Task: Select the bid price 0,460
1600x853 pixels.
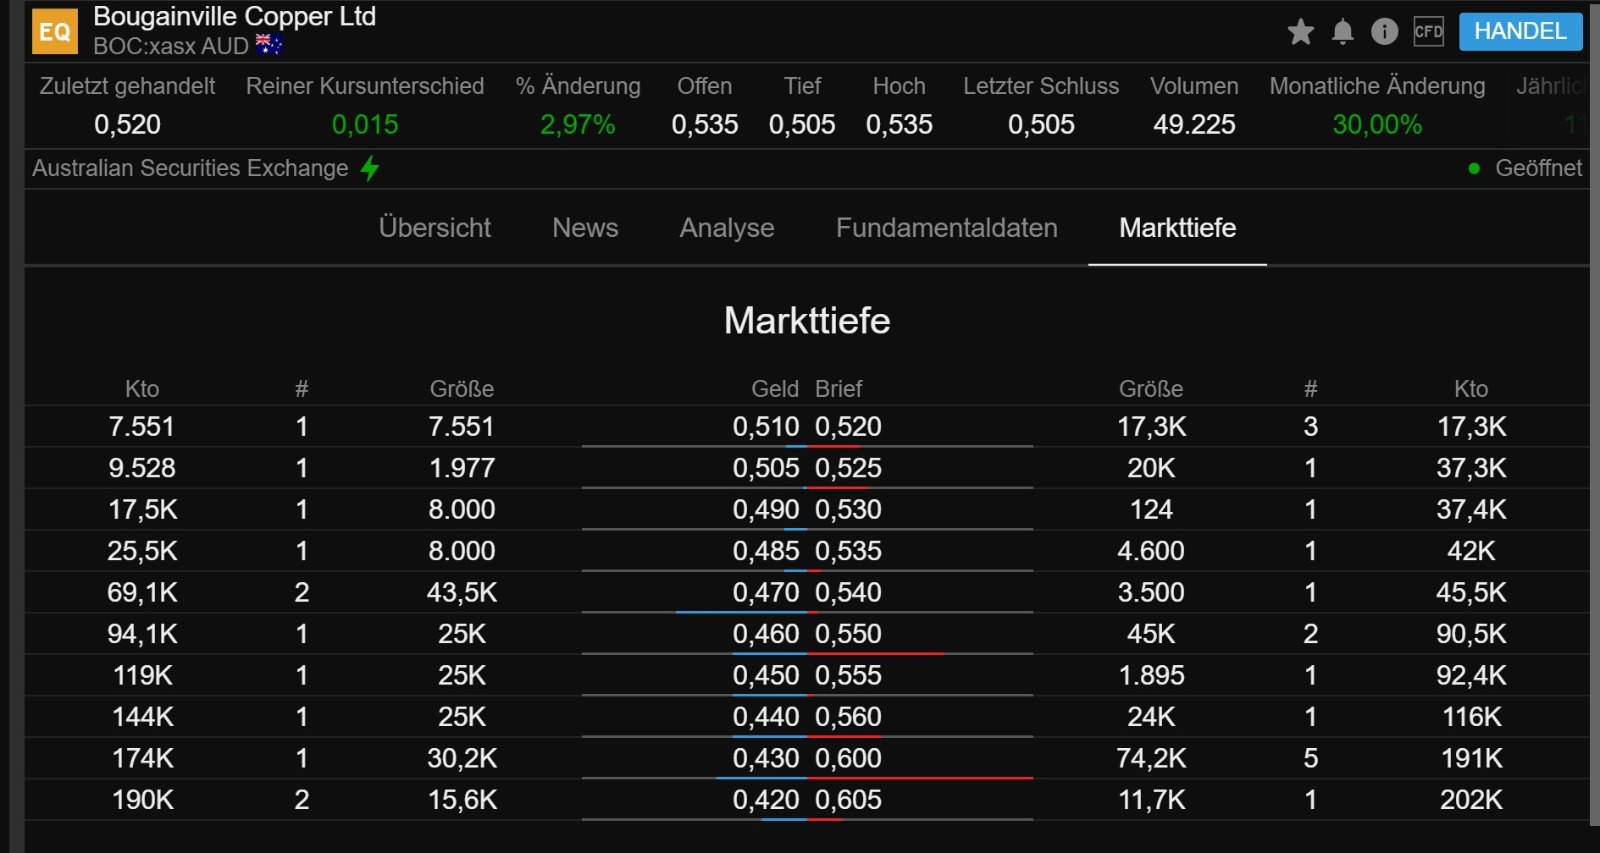Action: (x=766, y=634)
